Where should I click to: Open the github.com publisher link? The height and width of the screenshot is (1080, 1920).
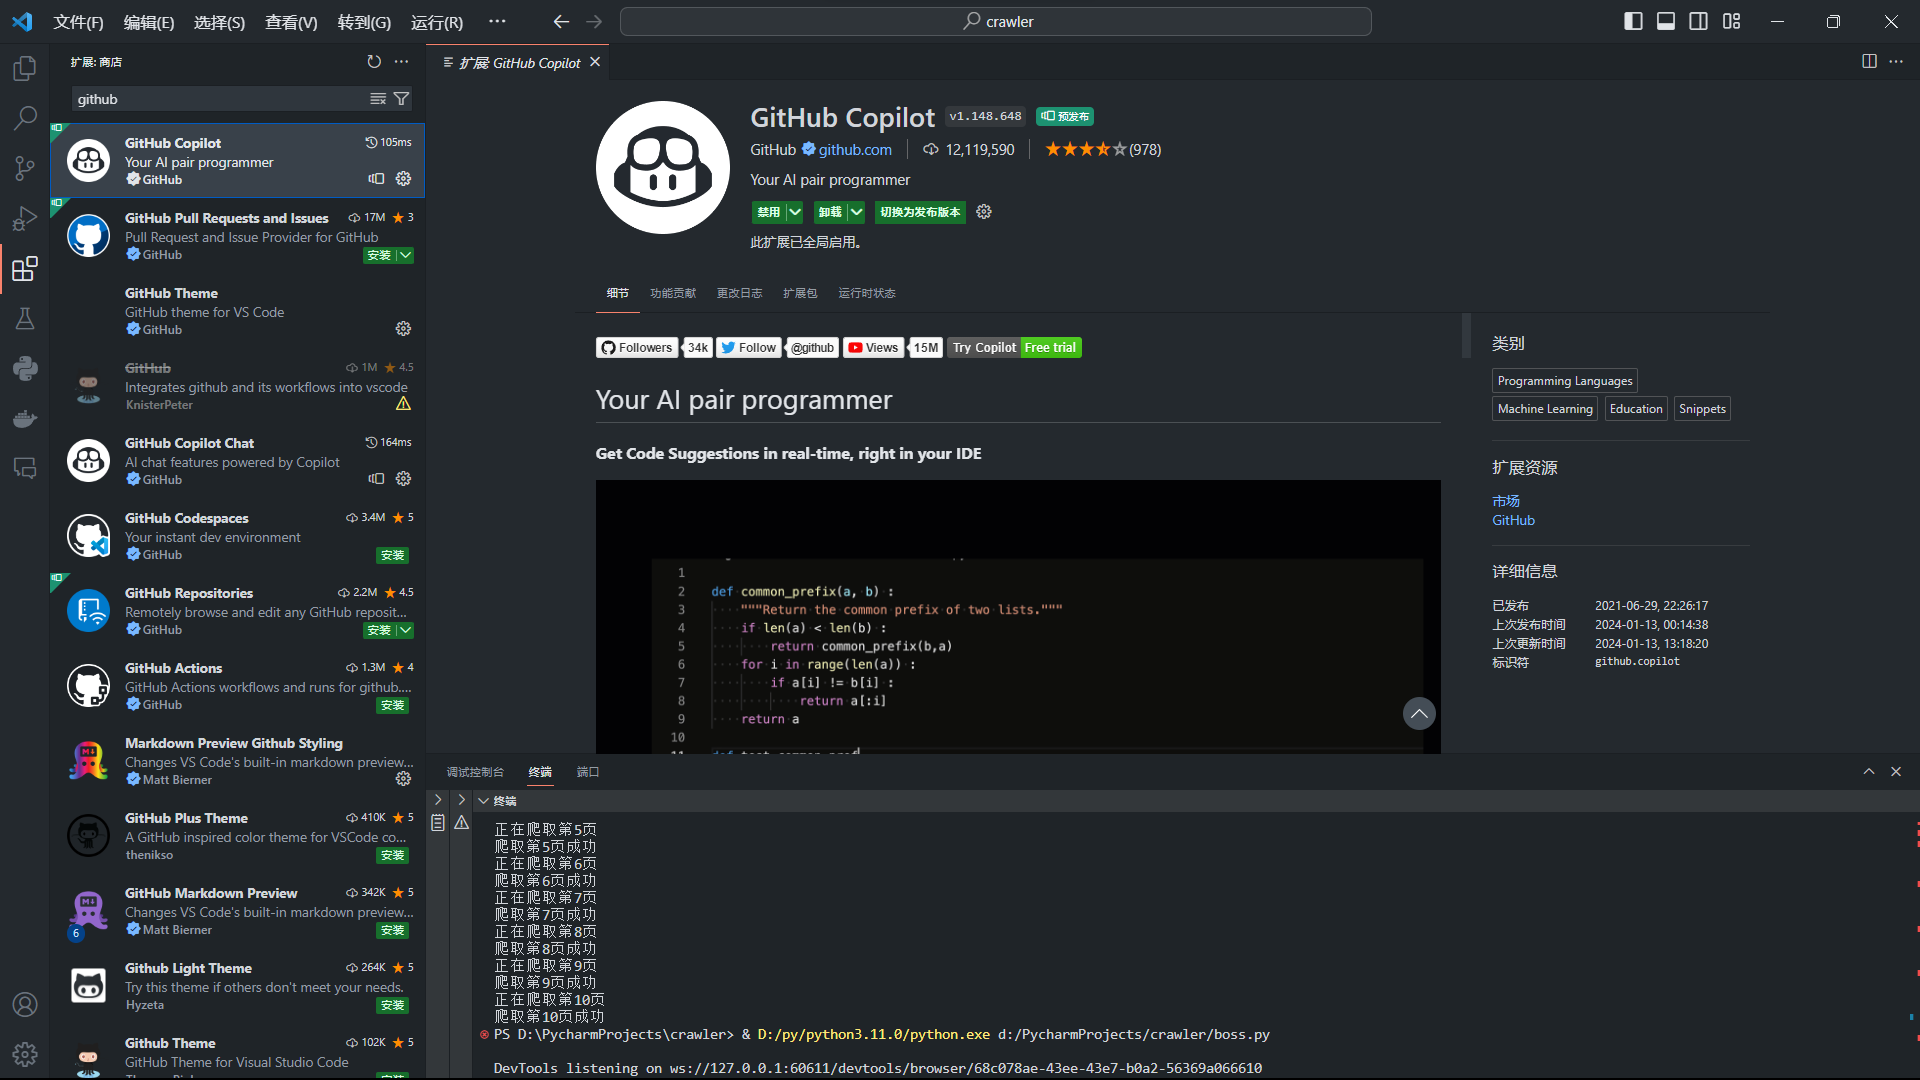tap(855, 150)
